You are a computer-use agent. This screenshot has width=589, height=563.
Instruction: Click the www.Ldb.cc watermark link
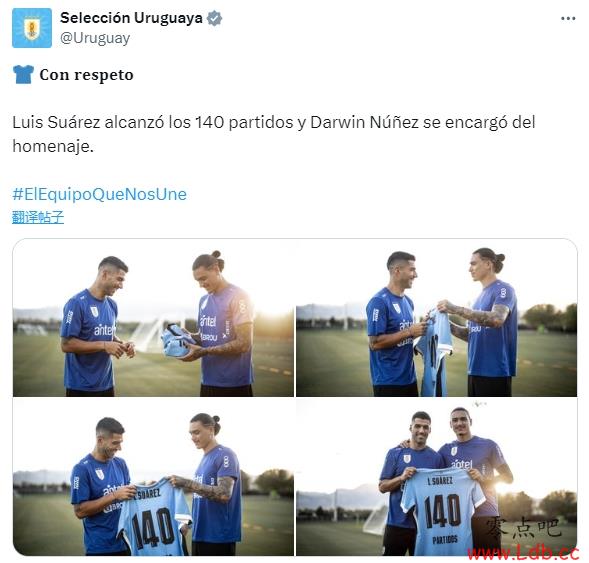click(x=523, y=553)
